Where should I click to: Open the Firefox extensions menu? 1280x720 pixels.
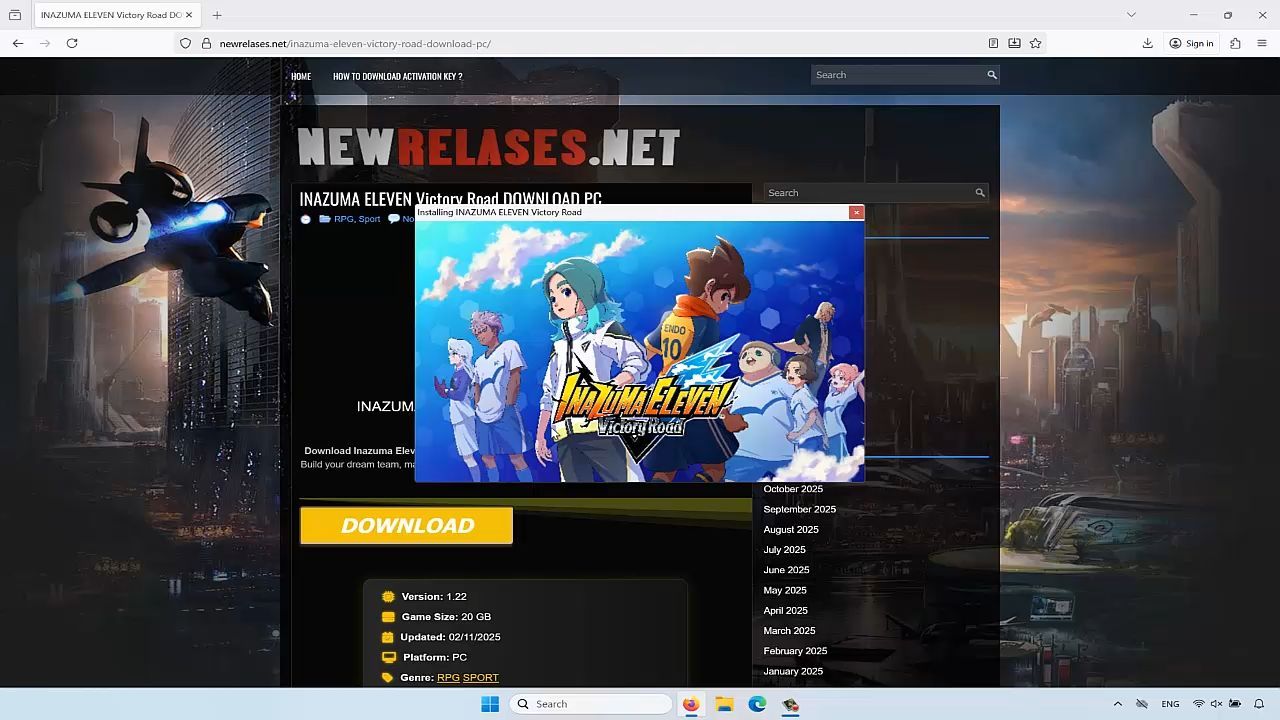(1235, 43)
